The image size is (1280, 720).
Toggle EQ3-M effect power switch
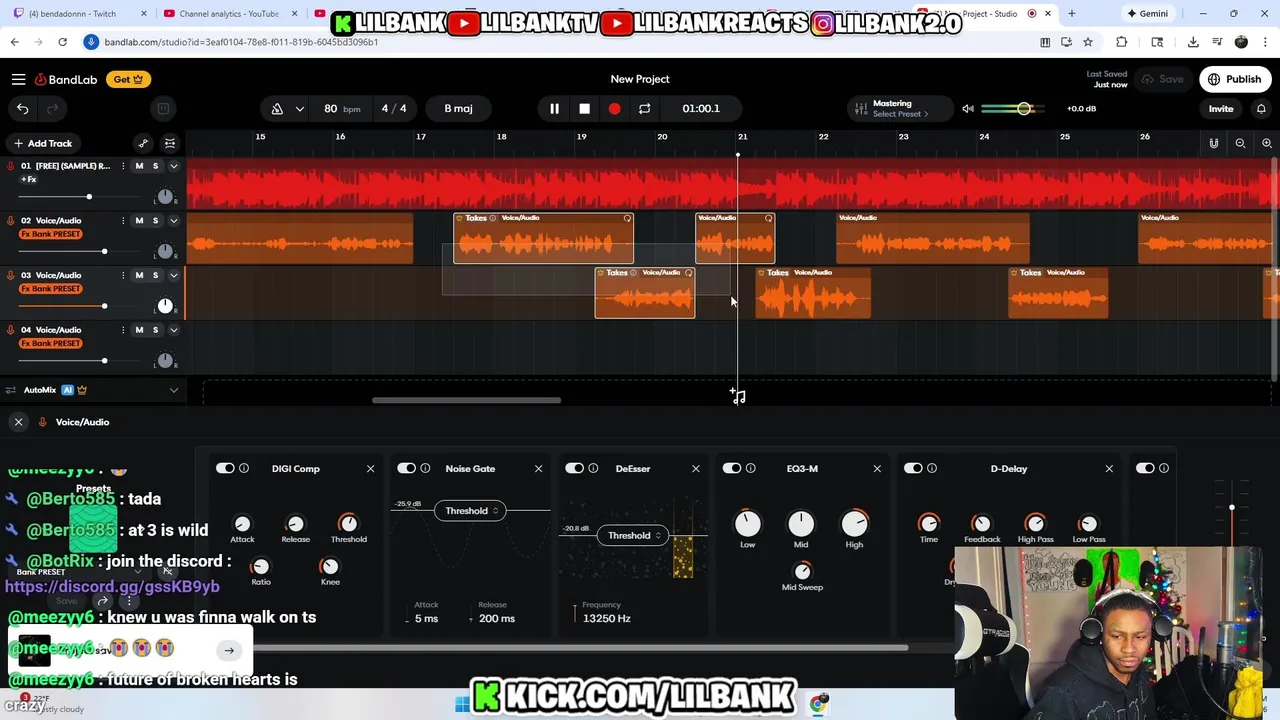(732, 468)
